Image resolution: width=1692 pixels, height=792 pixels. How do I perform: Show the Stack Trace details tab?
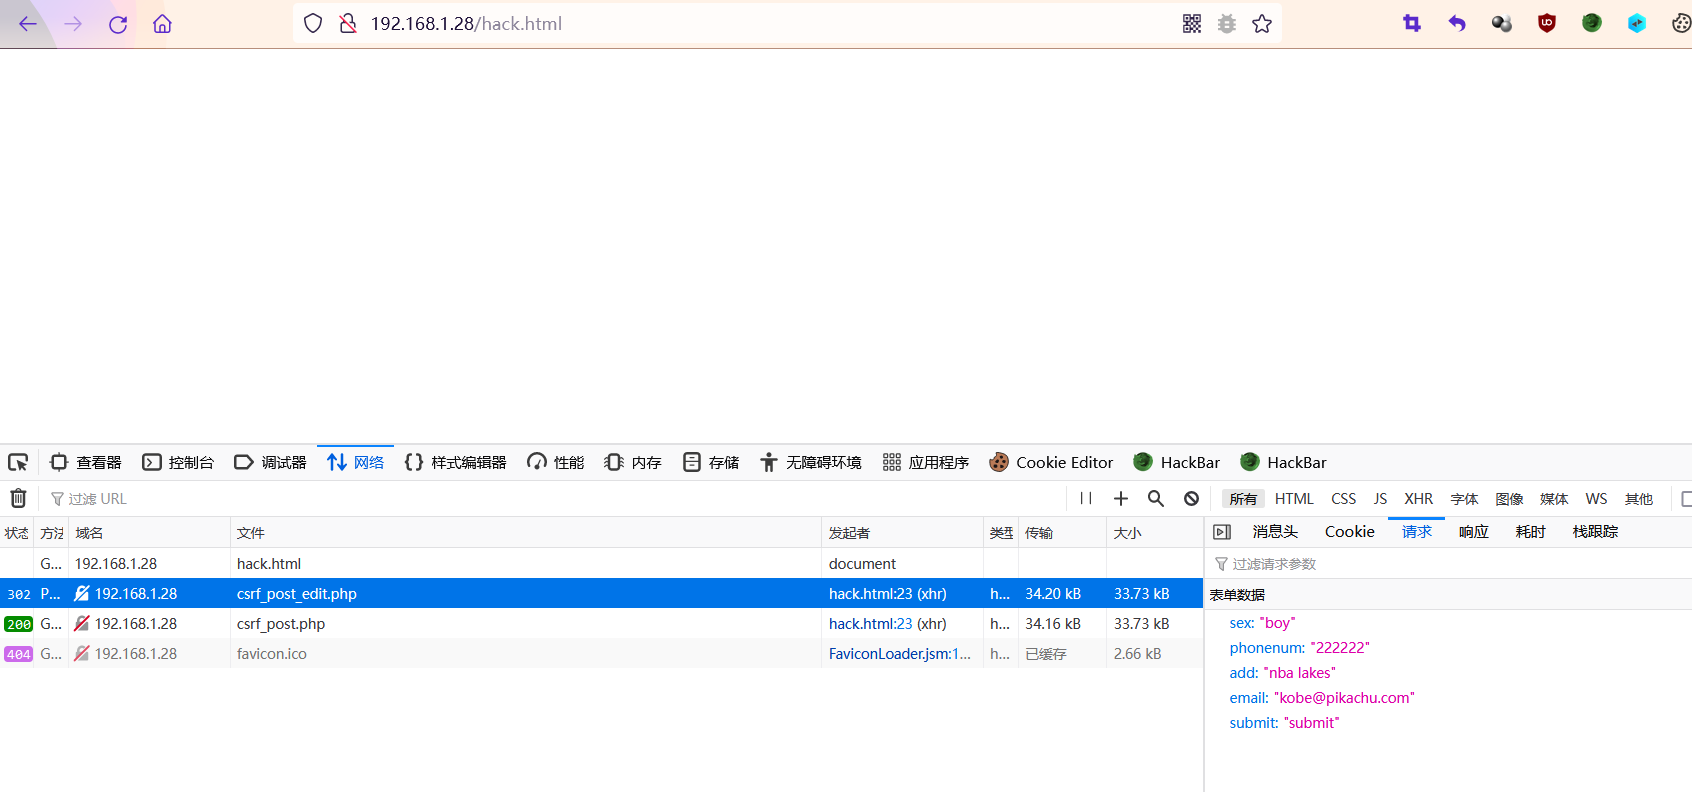(1595, 532)
